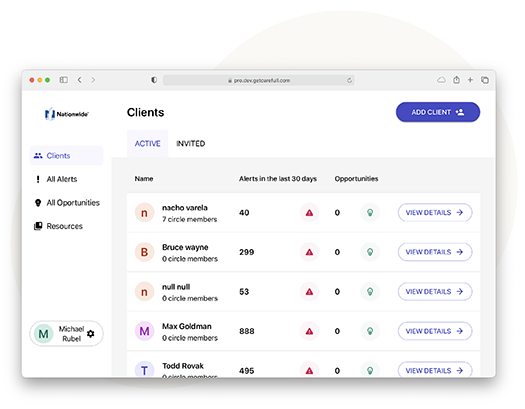The height and width of the screenshot is (409, 525).
Task: Click the alert triangle icon for Max Goldman
Action: (x=309, y=331)
